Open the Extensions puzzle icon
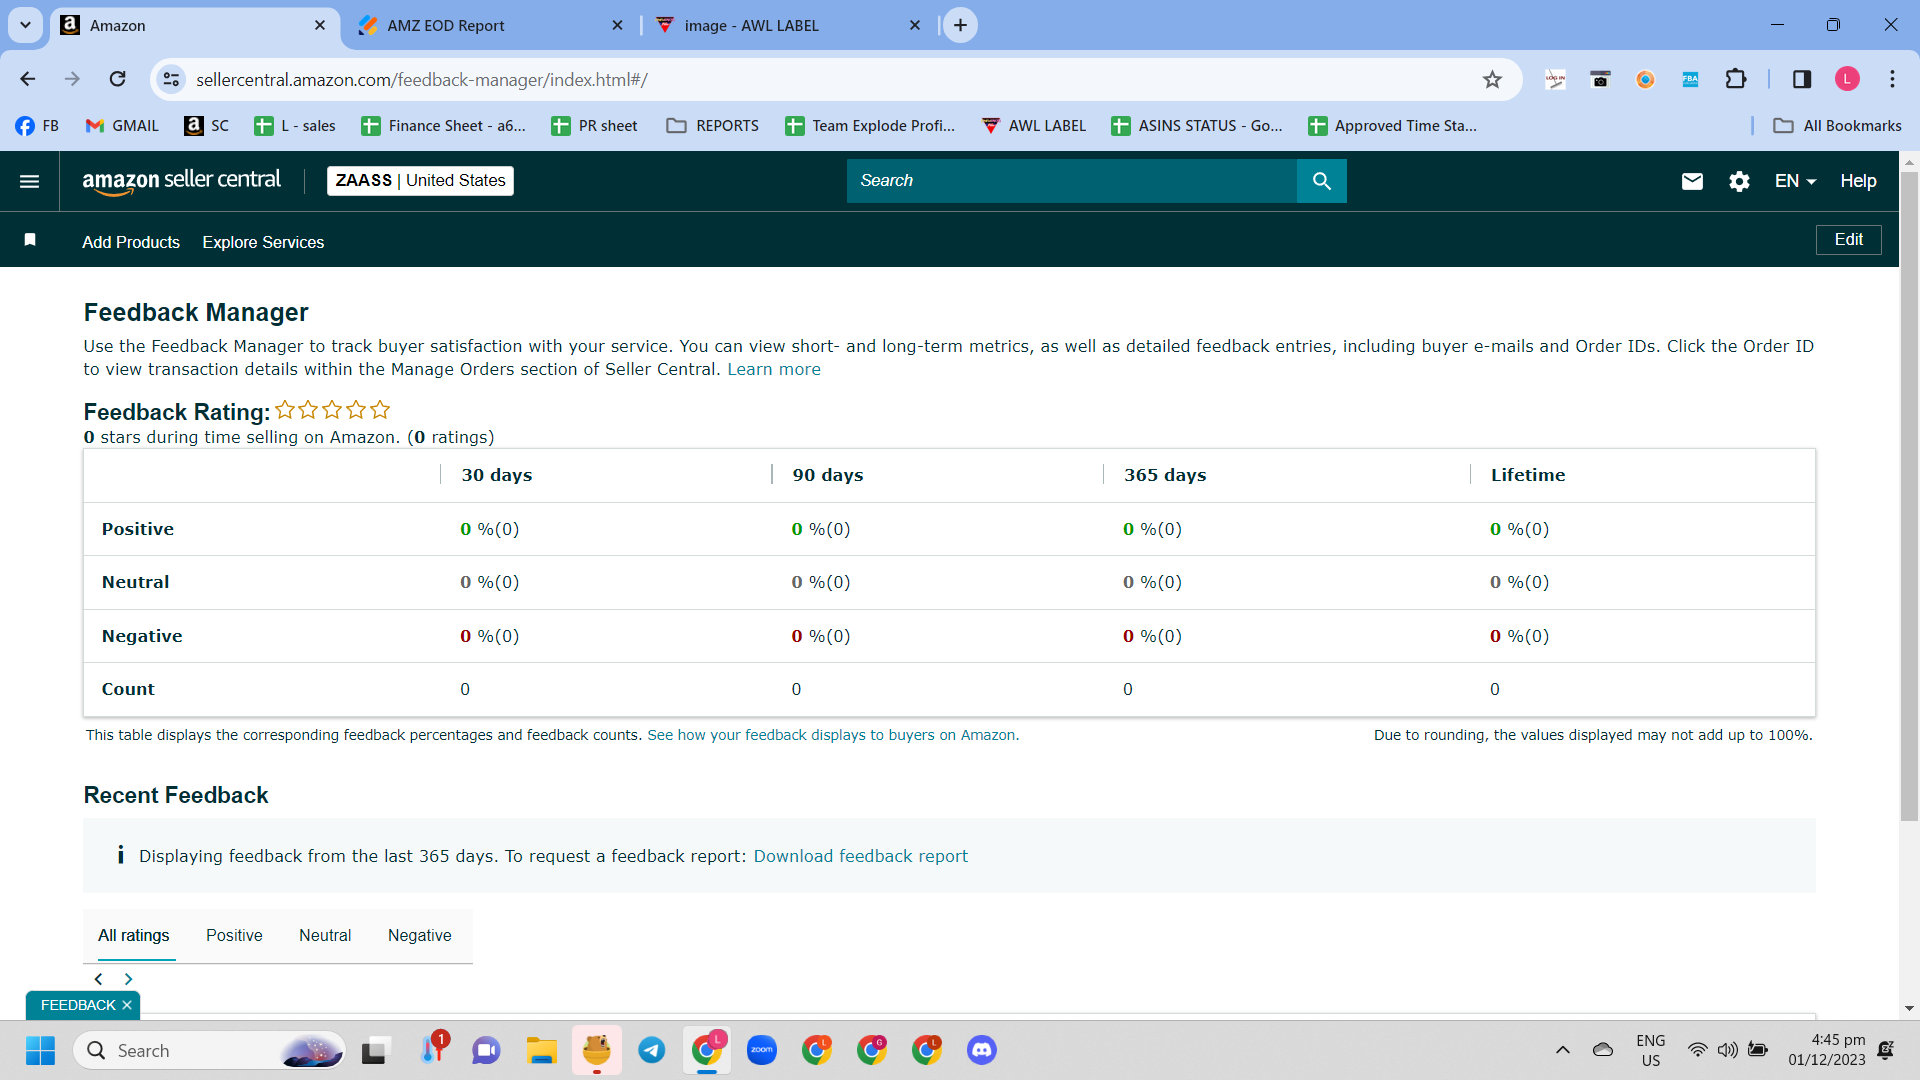Screen dimensions: 1920x1080 1736,79
